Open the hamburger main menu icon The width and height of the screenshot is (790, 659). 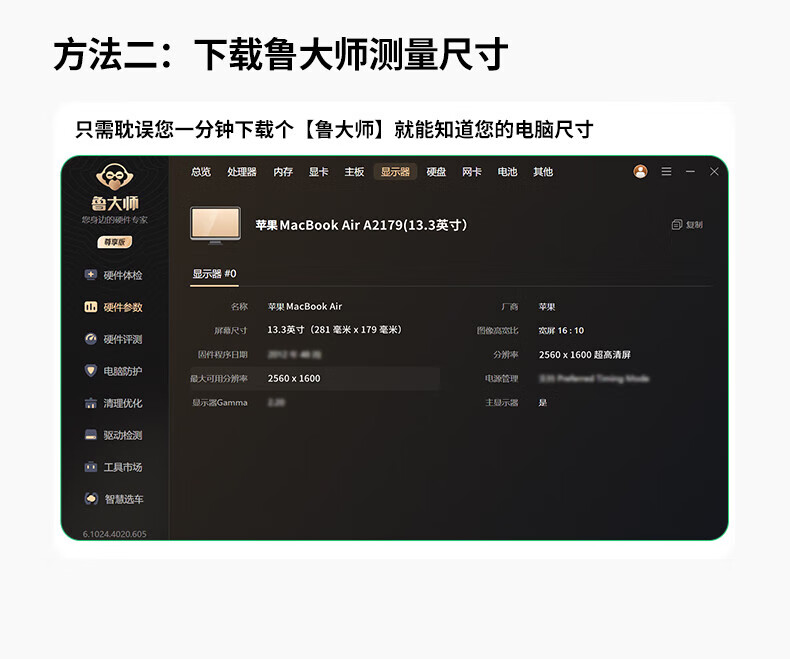[x=666, y=172]
